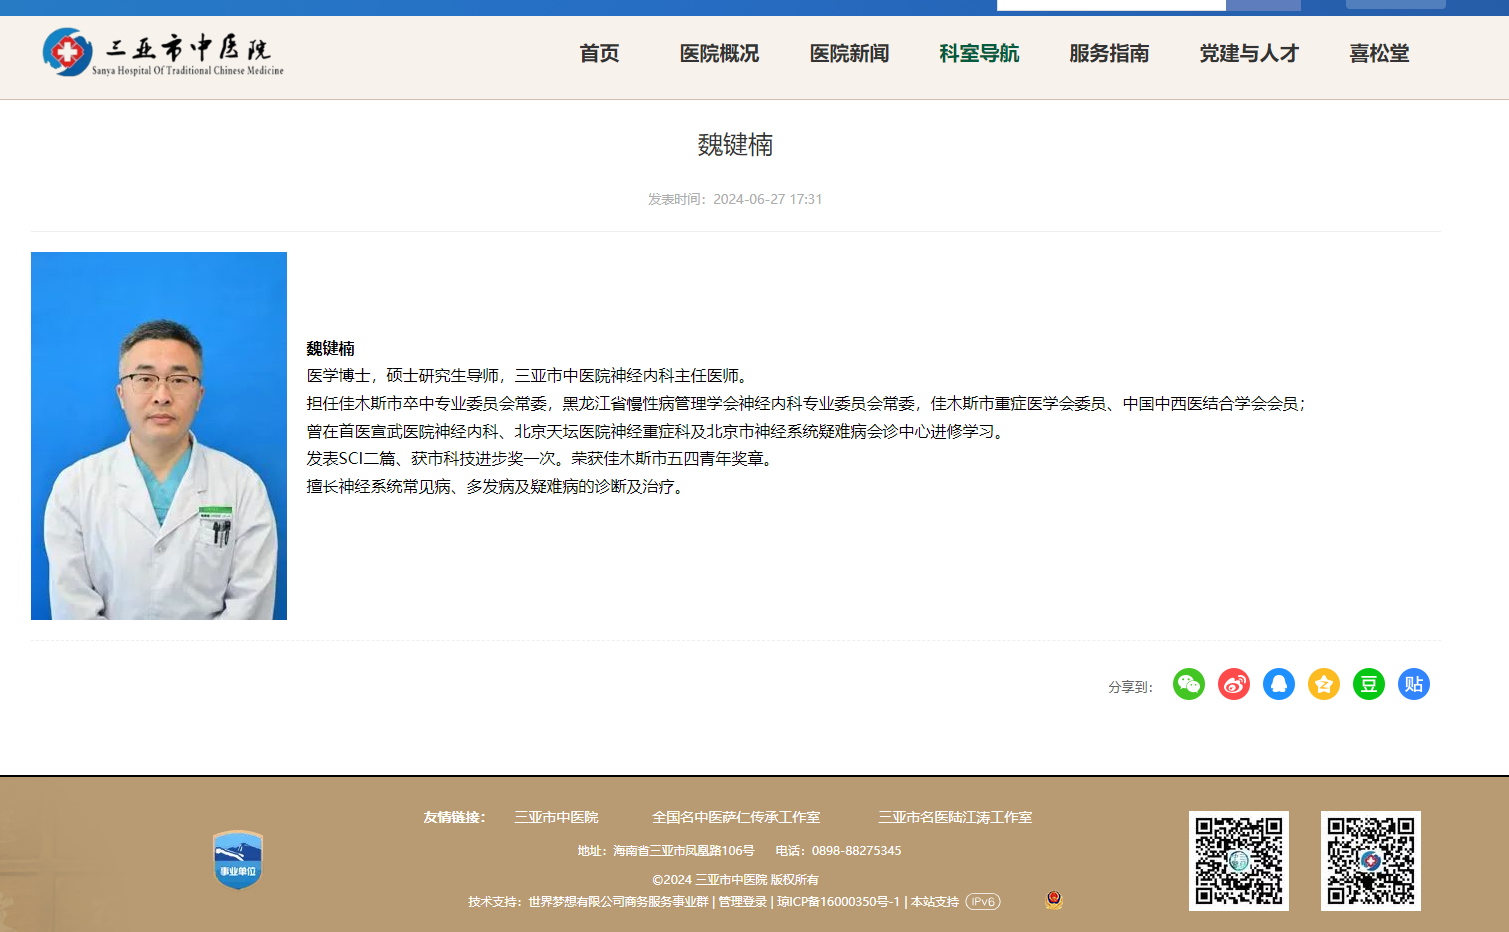This screenshot has height=932, width=1509.
Task: Click the line starting 发表SCI二篇
Action: [x=542, y=458]
